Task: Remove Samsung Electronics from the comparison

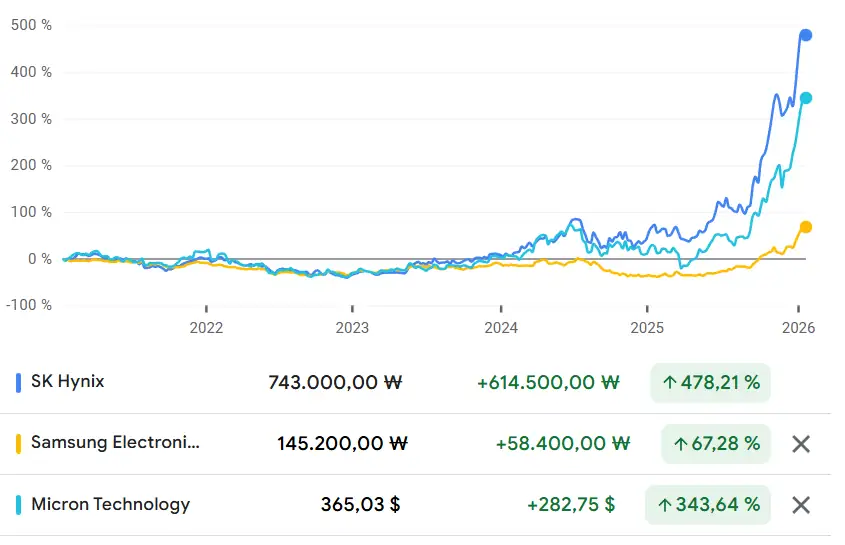Action: tap(800, 444)
